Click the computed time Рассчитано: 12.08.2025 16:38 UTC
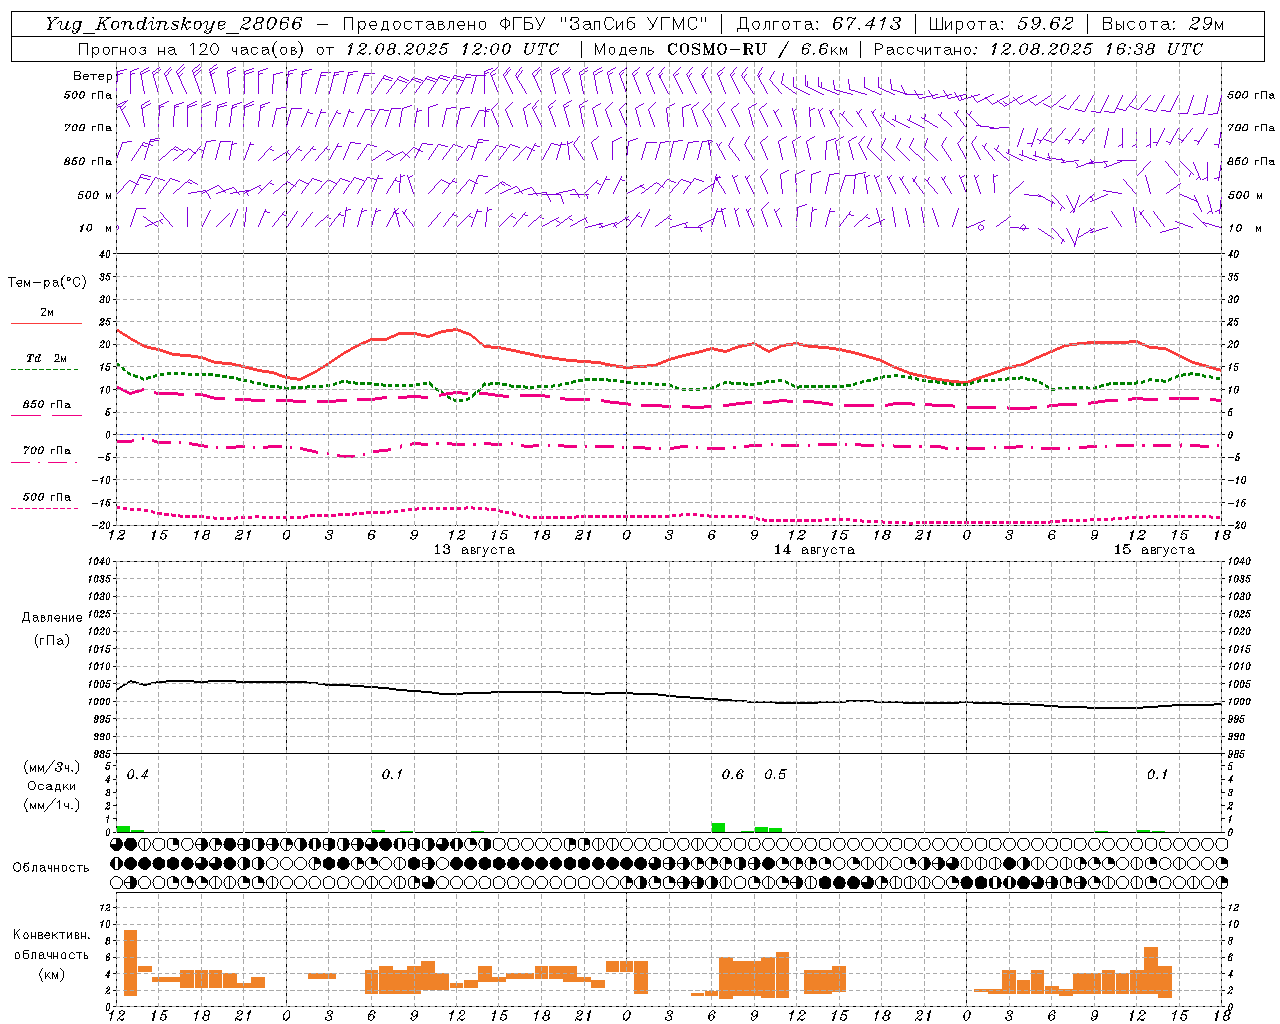 coord(1038,49)
